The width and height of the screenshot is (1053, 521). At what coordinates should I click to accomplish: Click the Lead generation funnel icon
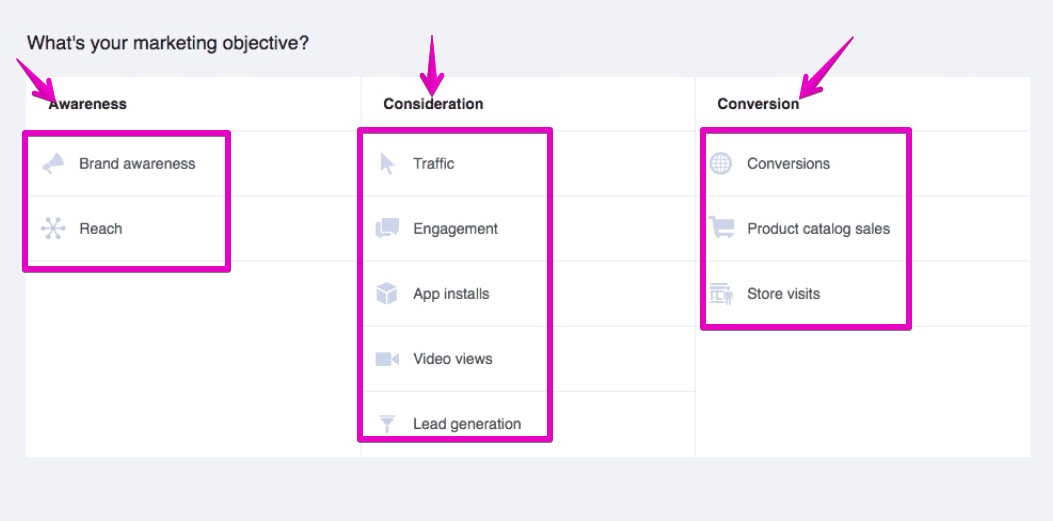click(x=387, y=424)
